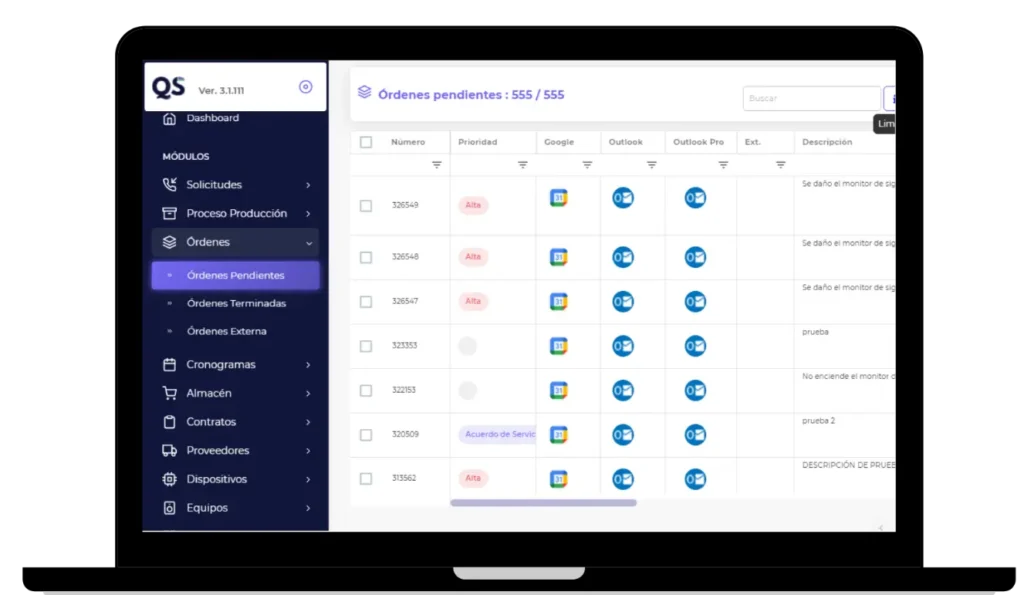Expand the Proveedores chevron
The height and width of the screenshot is (595, 1024).
pyautogui.click(x=308, y=451)
